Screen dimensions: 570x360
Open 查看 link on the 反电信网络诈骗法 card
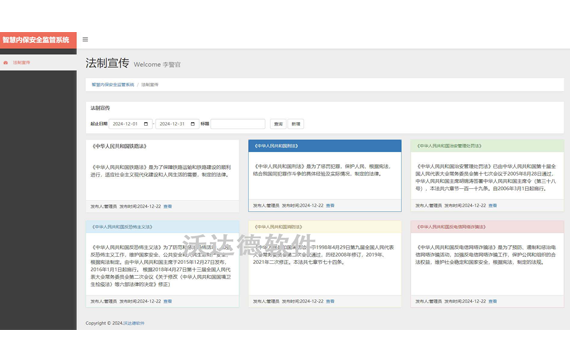(x=493, y=301)
